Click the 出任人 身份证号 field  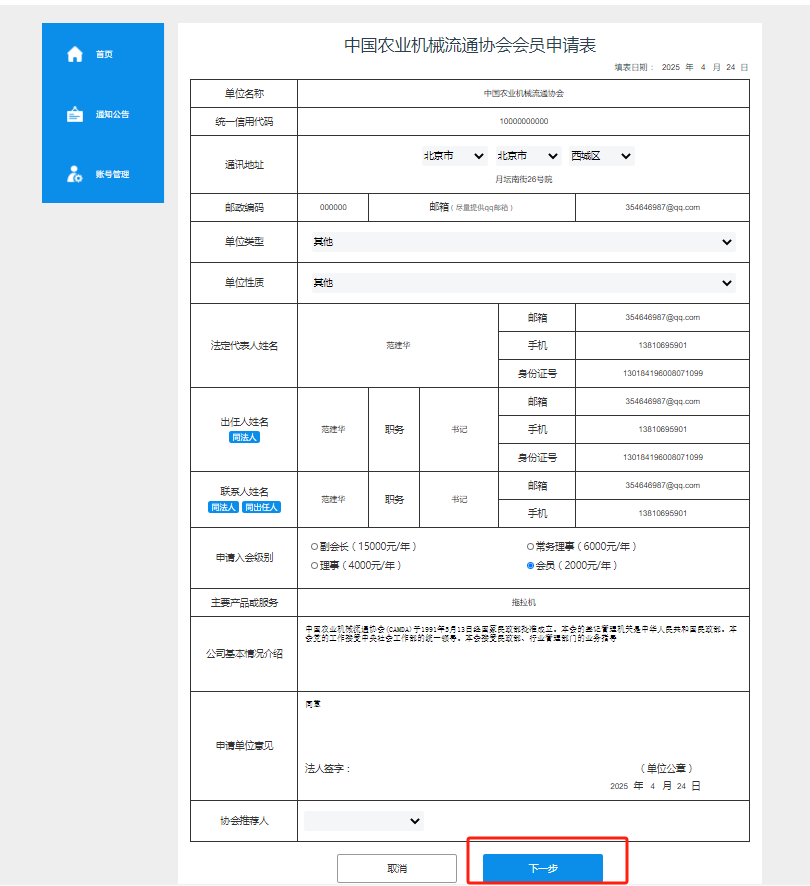pyautogui.click(x=662, y=457)
